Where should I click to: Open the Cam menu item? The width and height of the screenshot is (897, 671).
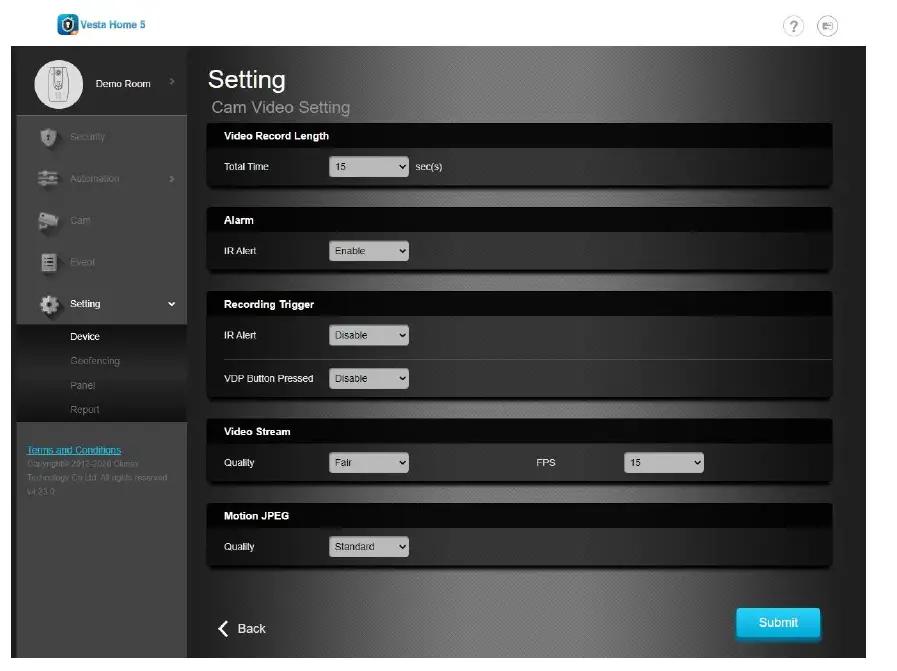point(80,220)
